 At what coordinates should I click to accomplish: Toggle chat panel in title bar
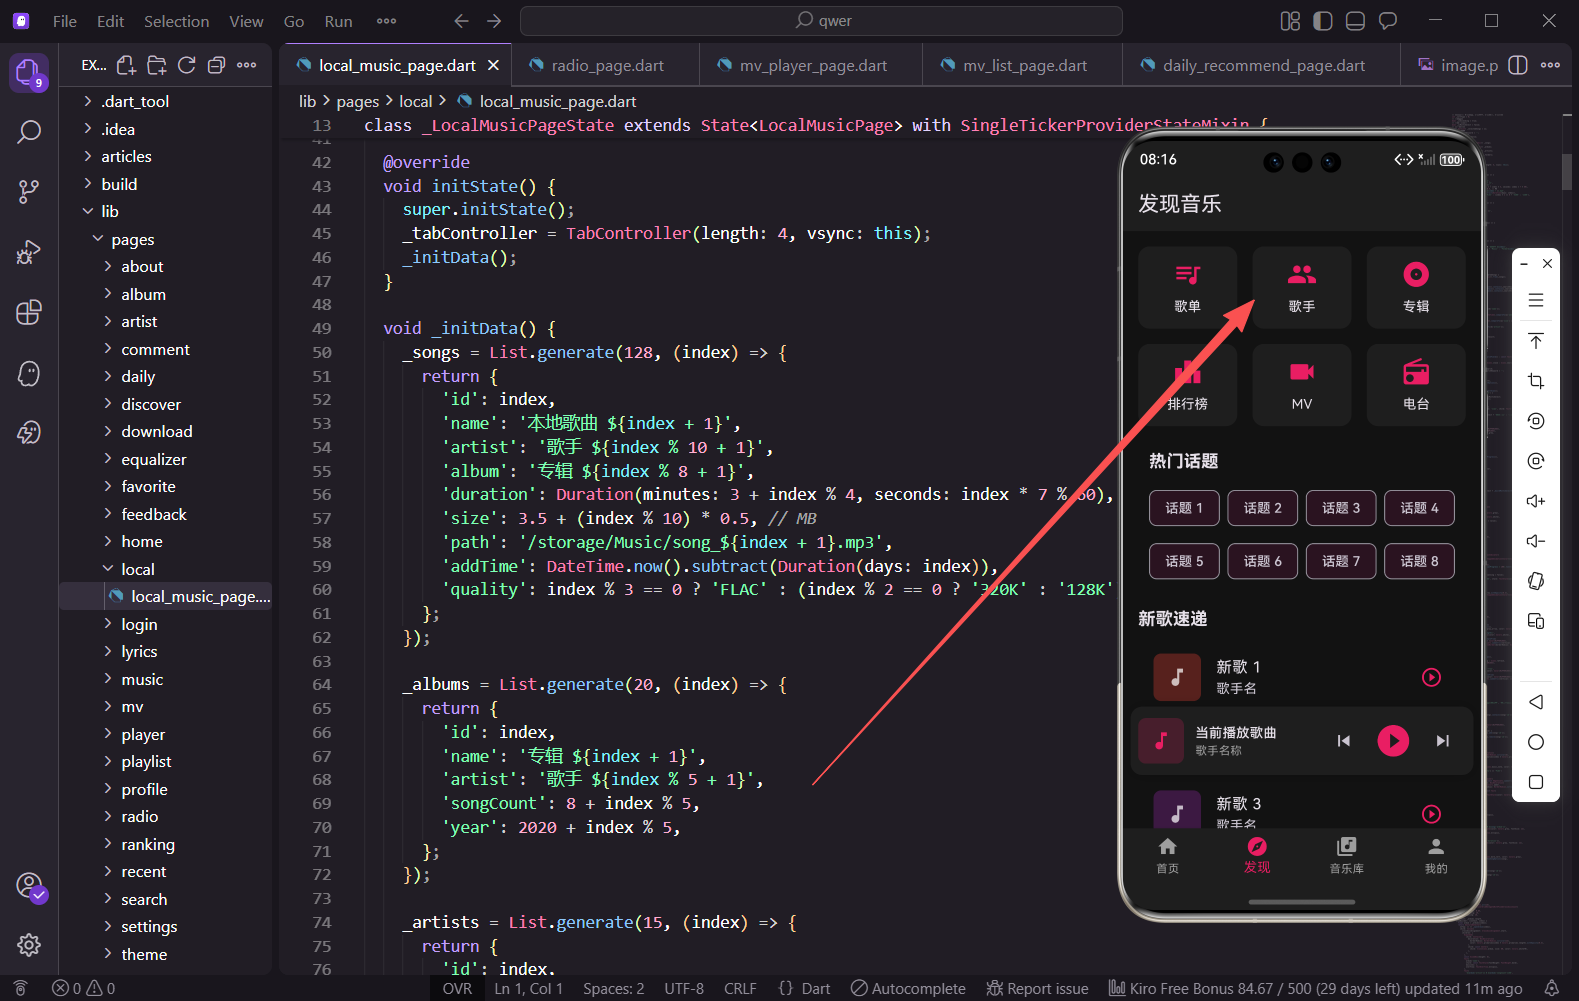pos(1388,21)
